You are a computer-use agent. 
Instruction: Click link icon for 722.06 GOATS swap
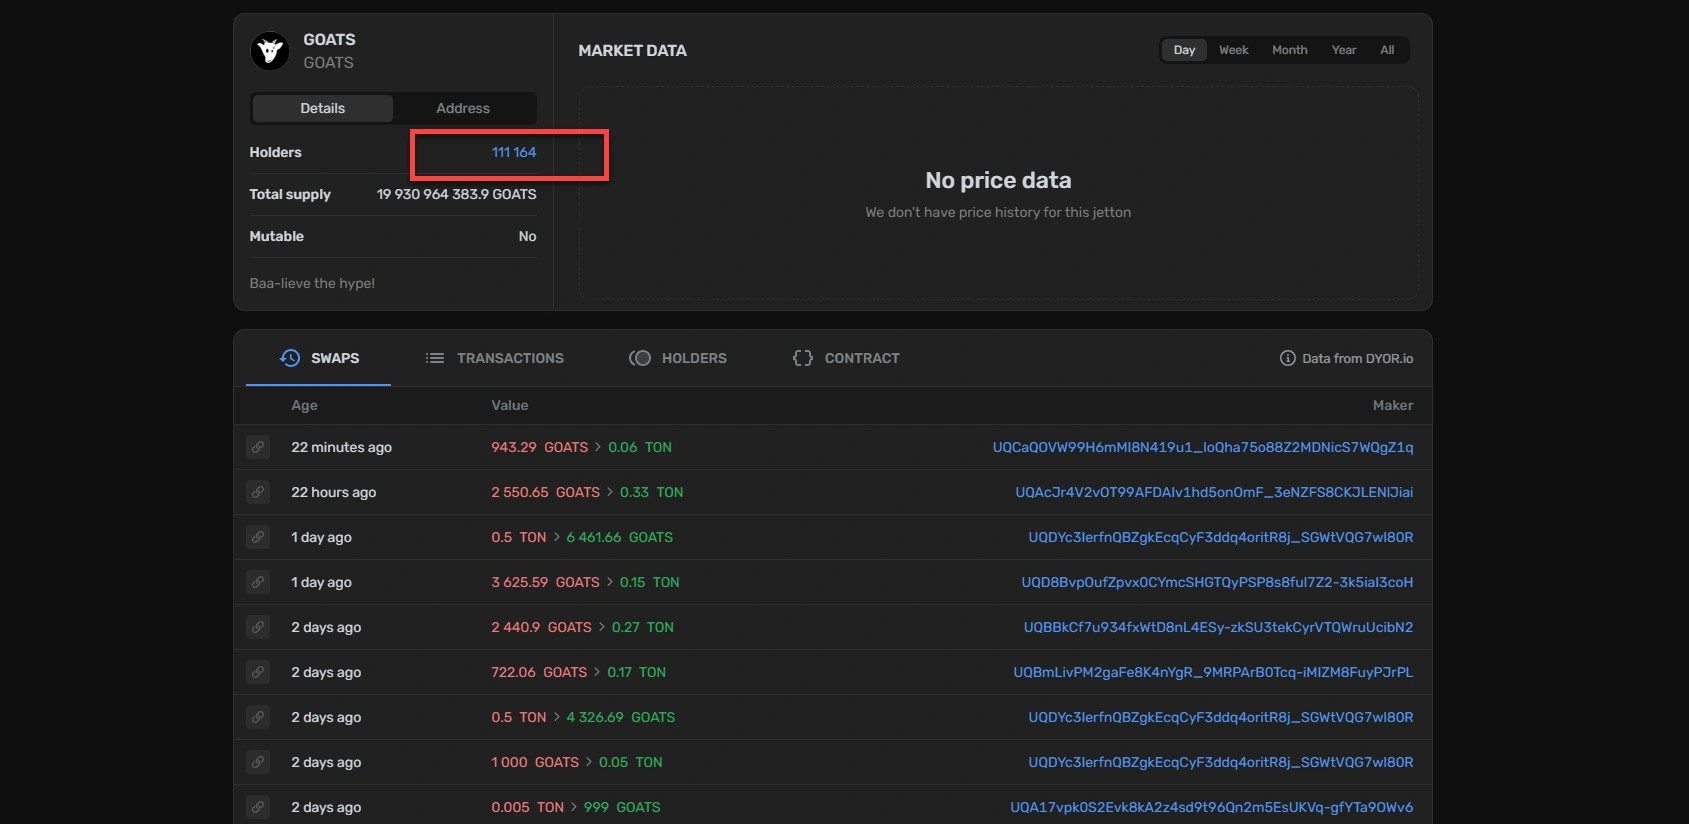258,672
